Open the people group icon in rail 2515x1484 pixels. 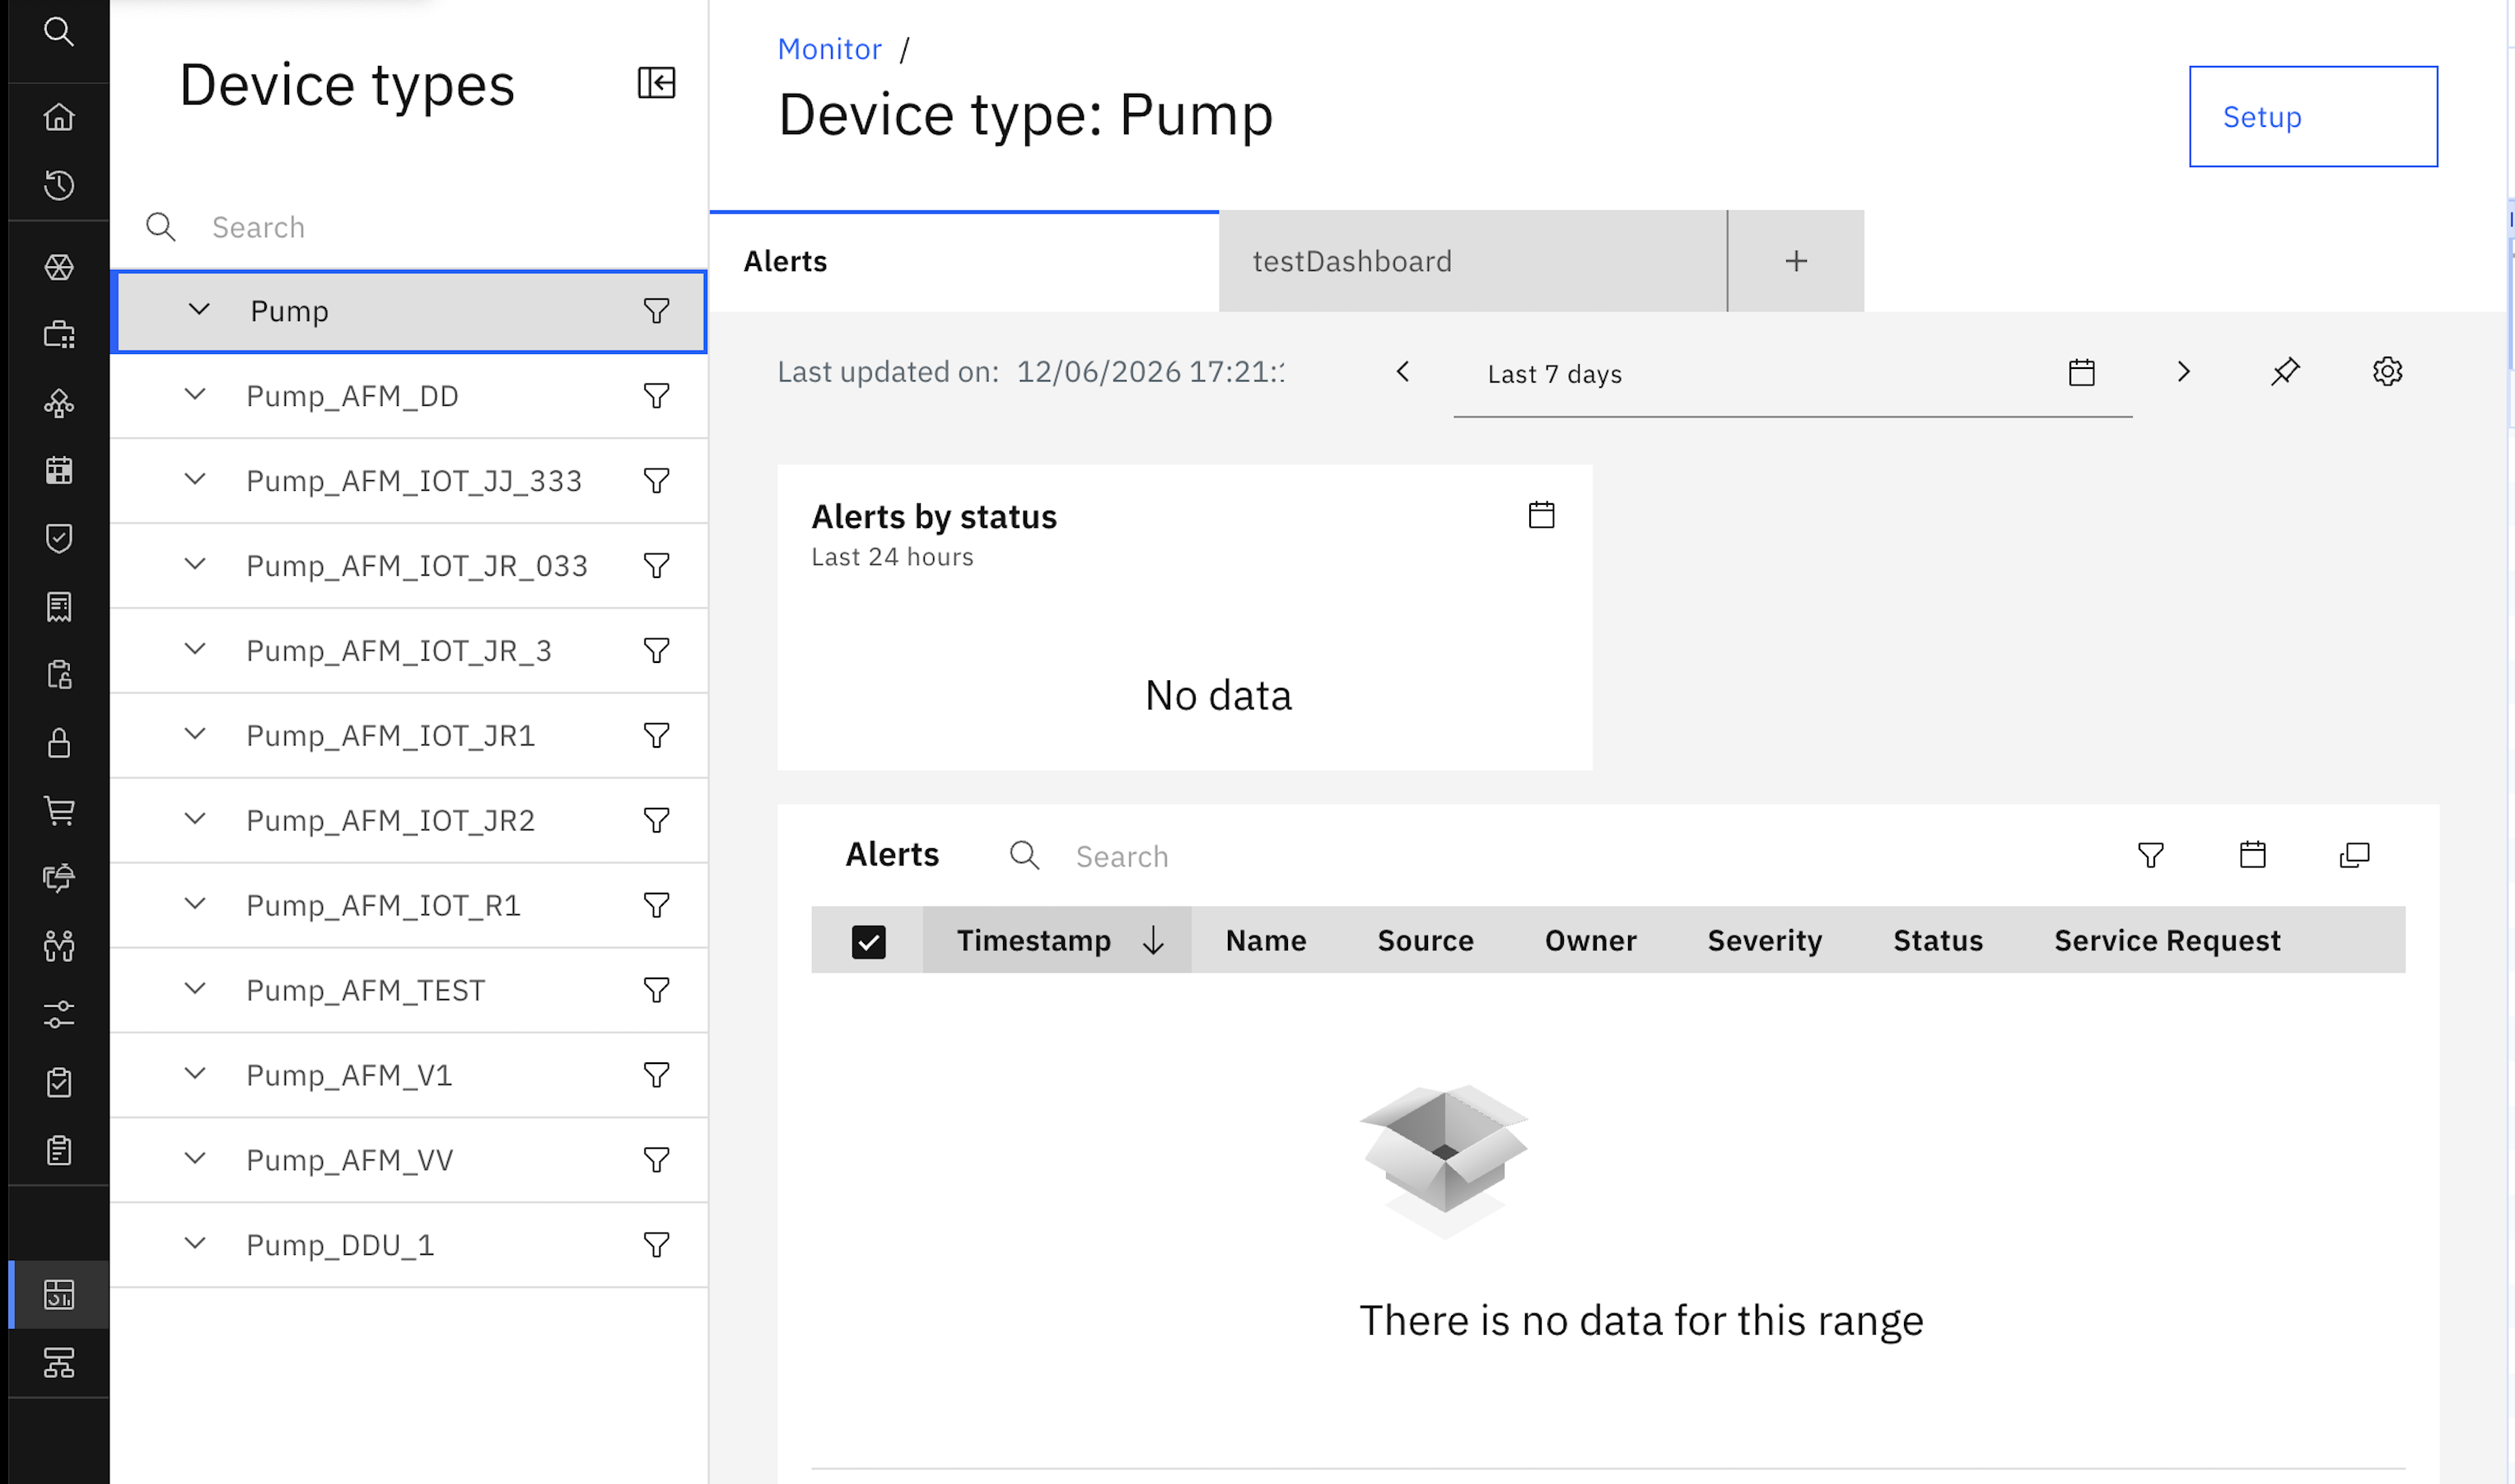[59, 946]
